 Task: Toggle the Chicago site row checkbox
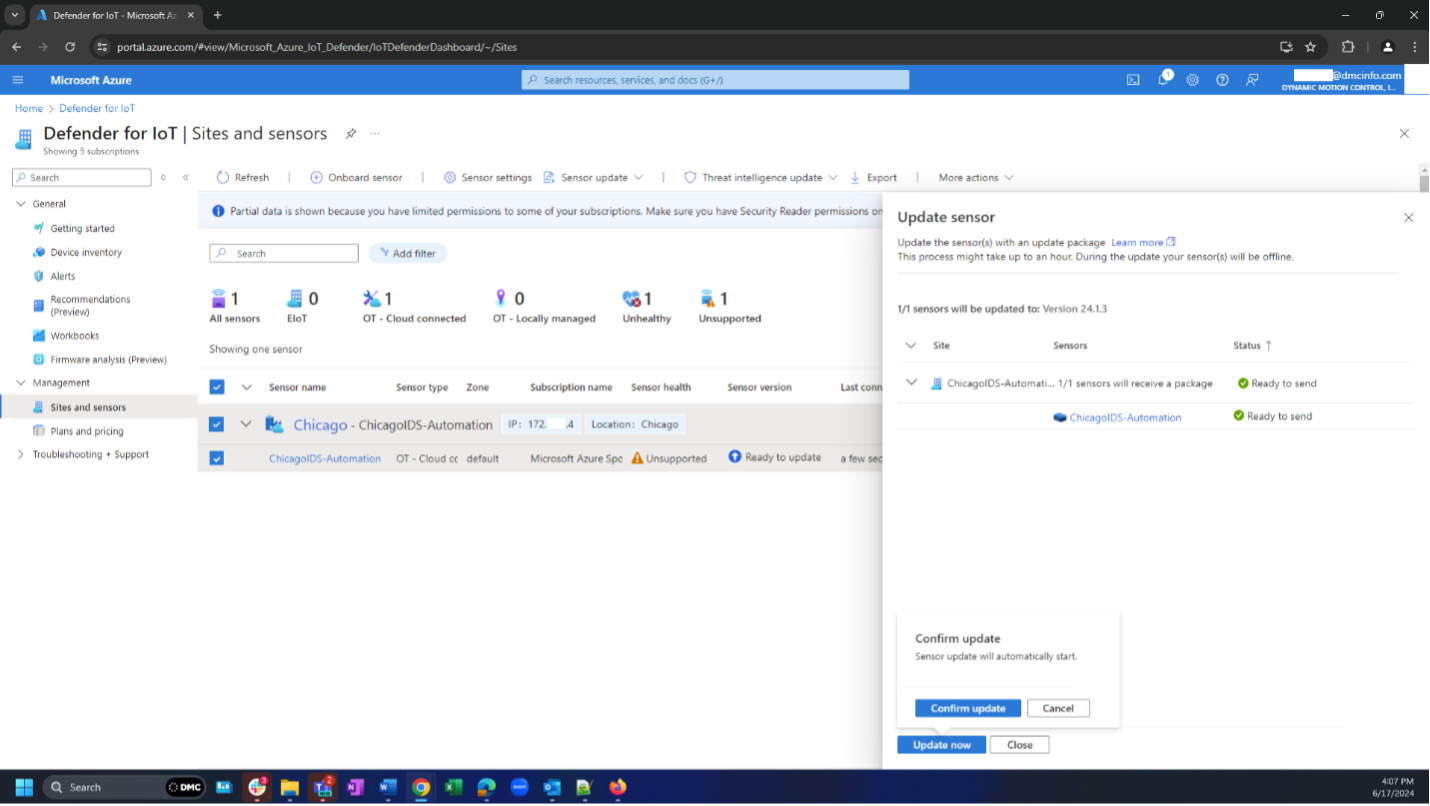click(217, 424)
